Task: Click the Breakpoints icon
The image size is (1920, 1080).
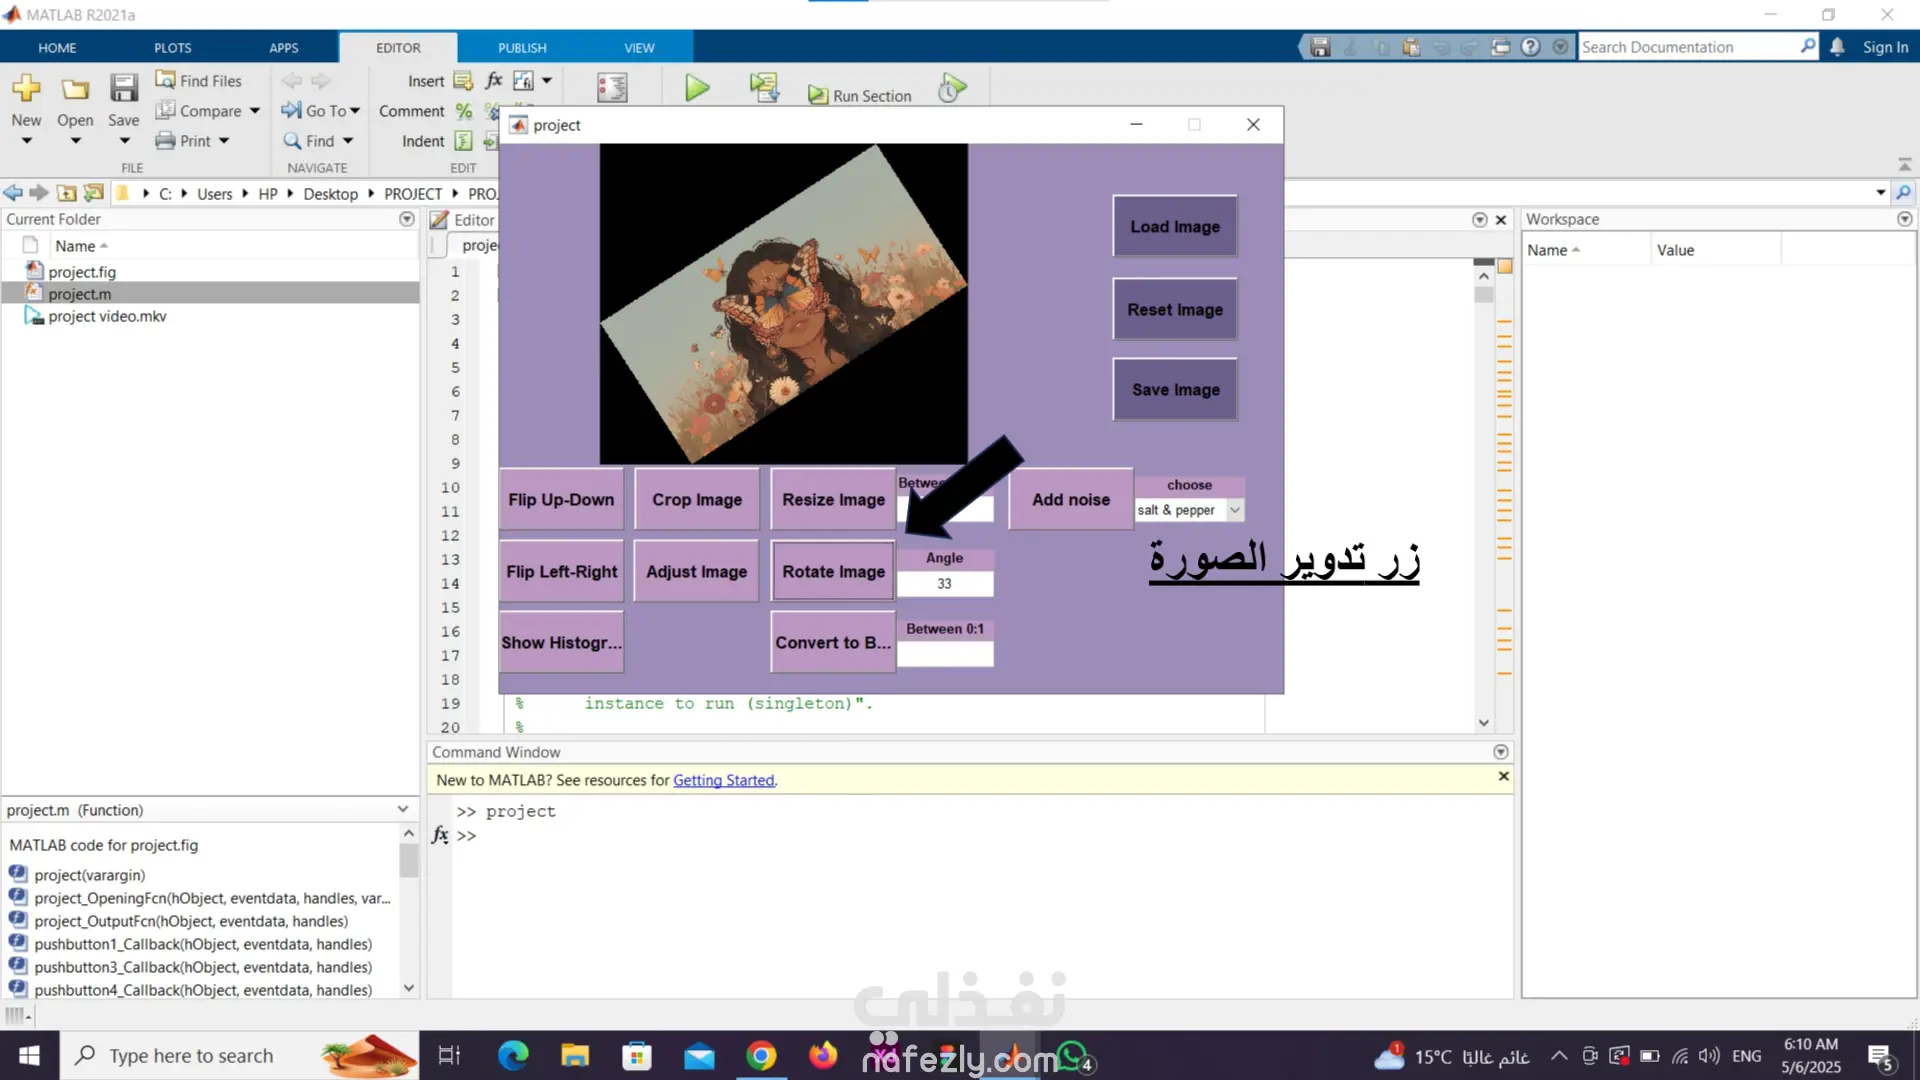Action: point(612,89)
